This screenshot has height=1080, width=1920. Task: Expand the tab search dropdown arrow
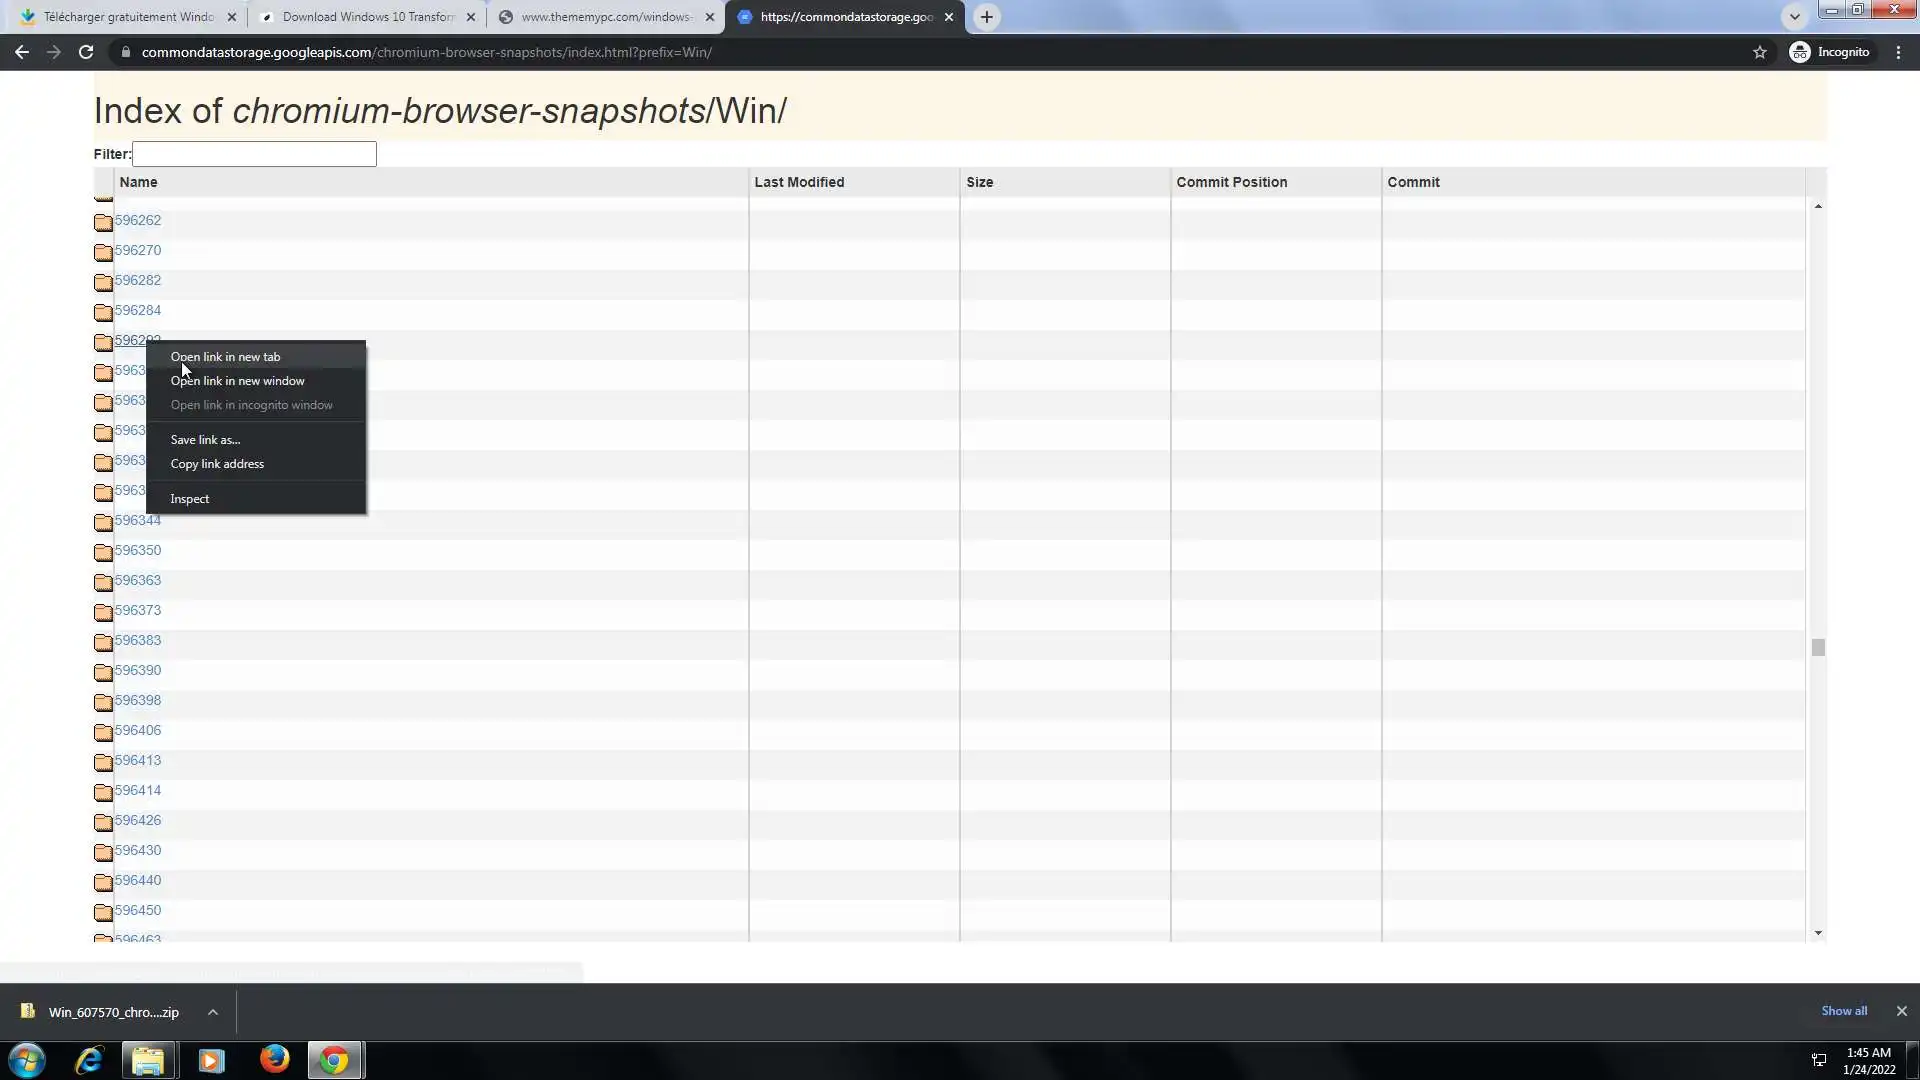(x=1794, y=17)
